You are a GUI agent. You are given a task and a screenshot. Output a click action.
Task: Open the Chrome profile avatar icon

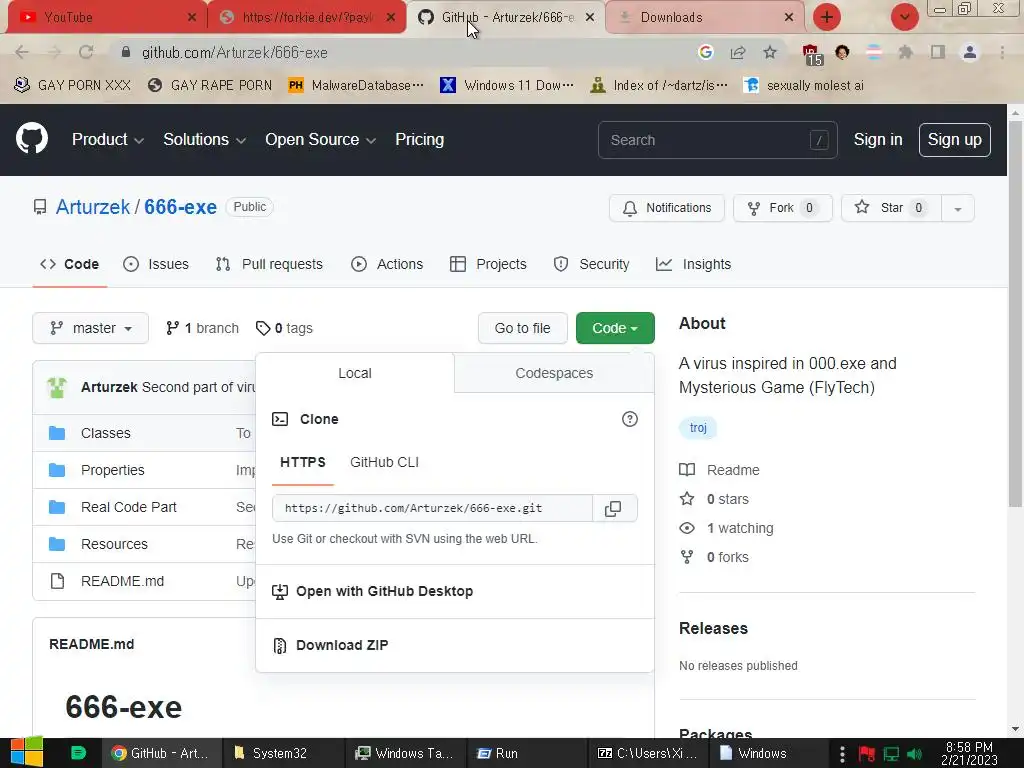(970, 52)
